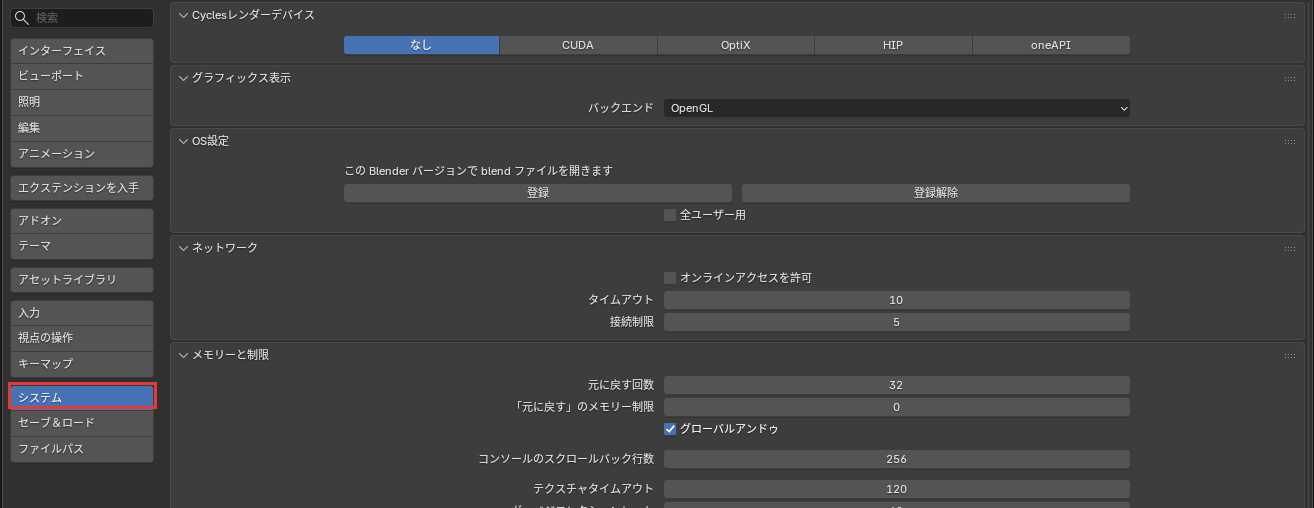Collapse the ネットワーク panel
1314x508 pixels.
[x=183, y=247]
